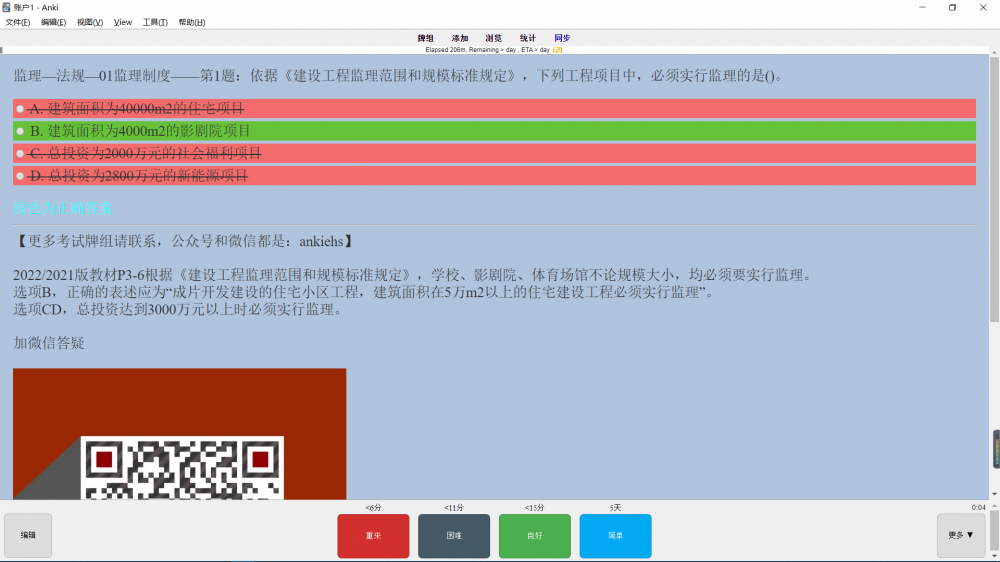Viewport: 1000px width, 562px height.
Task: Click the cyan text 绿色为正确答案
Action: [63, 208]
